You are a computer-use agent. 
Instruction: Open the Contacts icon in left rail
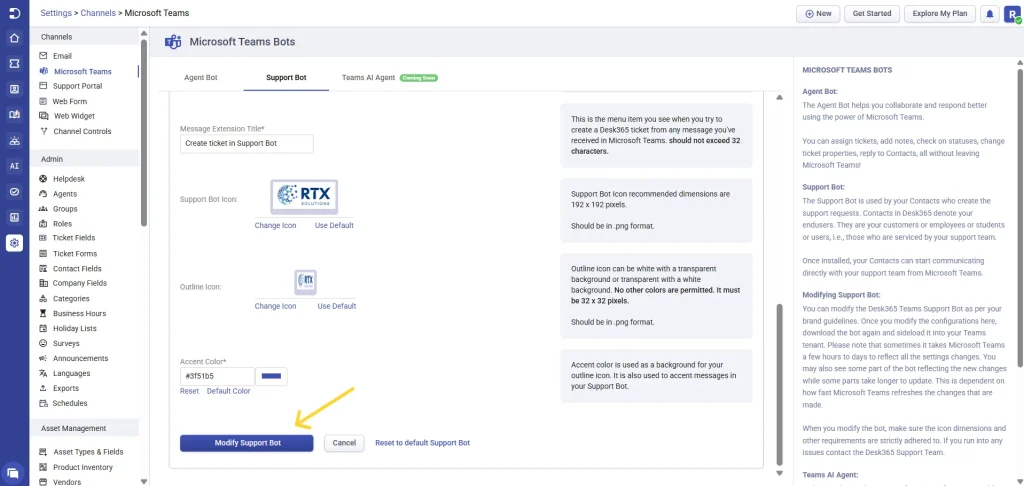[14, 89]
